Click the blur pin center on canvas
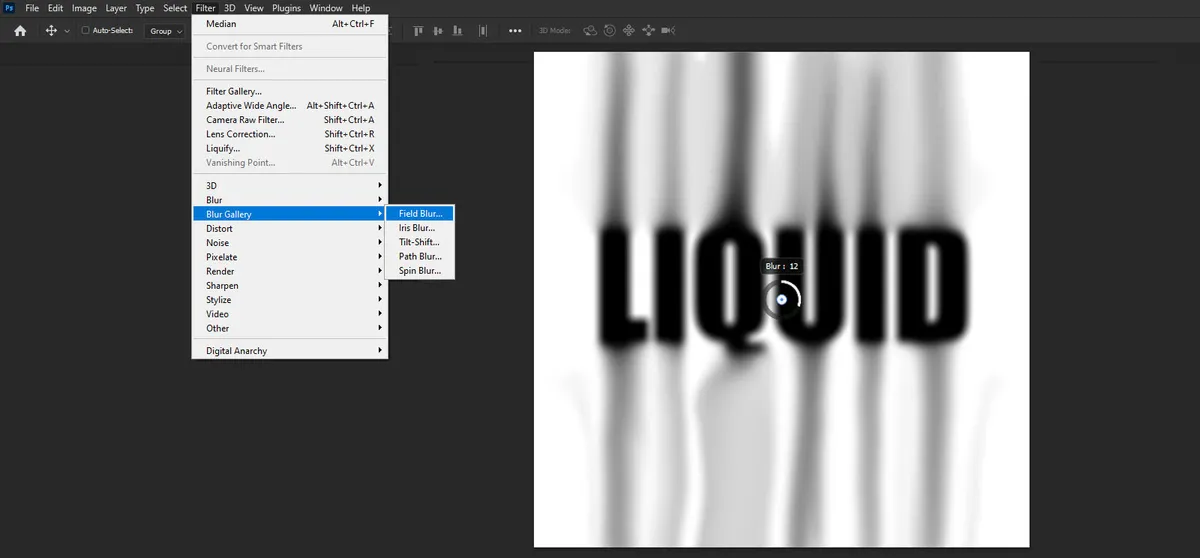1200x558 pixels. tap(782, 299)
